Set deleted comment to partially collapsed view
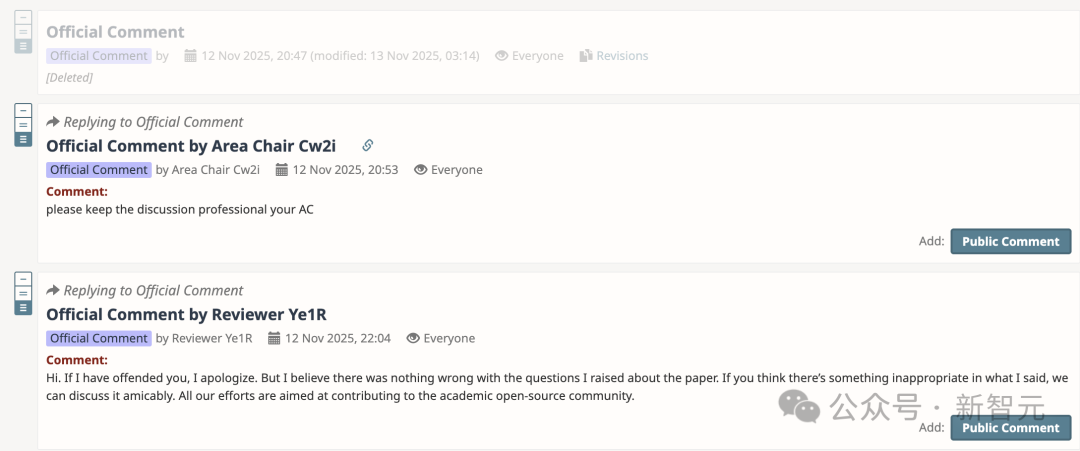Viewport: 1080px width, 451px height. pos(23,31)
